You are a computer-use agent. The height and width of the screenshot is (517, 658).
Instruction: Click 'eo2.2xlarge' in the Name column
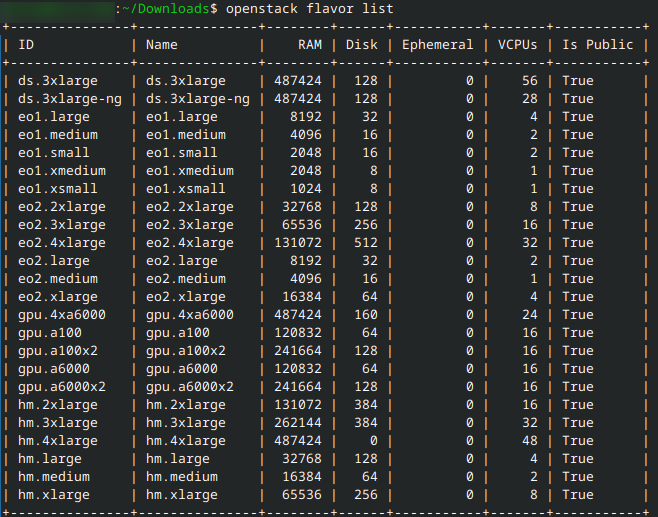(x=190, y=207)
